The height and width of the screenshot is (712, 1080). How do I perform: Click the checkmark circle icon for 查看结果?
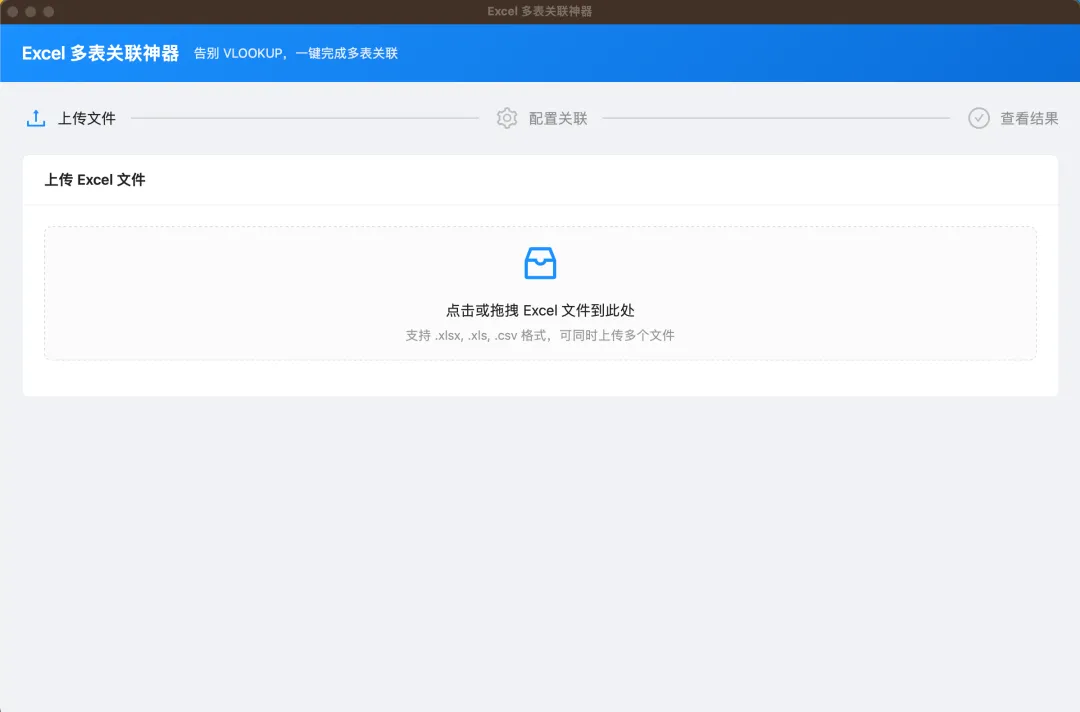979,118
